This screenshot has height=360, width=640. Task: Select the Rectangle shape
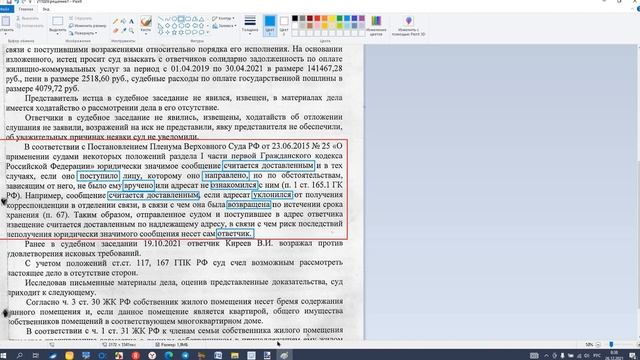181,19
